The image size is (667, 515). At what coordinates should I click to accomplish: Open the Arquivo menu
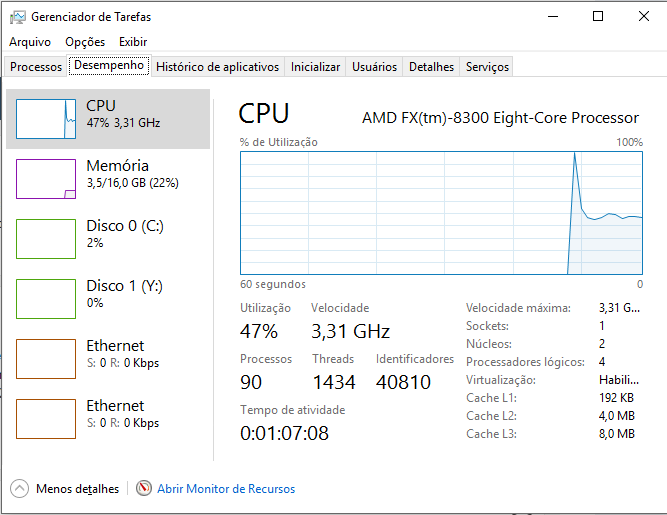(x=30, y=42)
